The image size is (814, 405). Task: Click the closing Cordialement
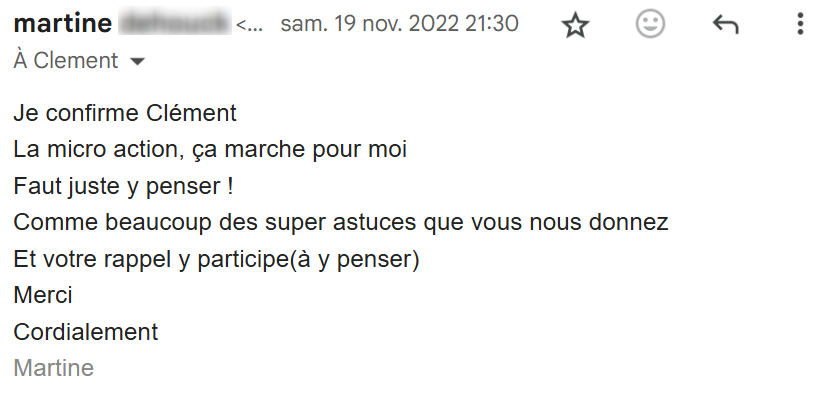86,332
